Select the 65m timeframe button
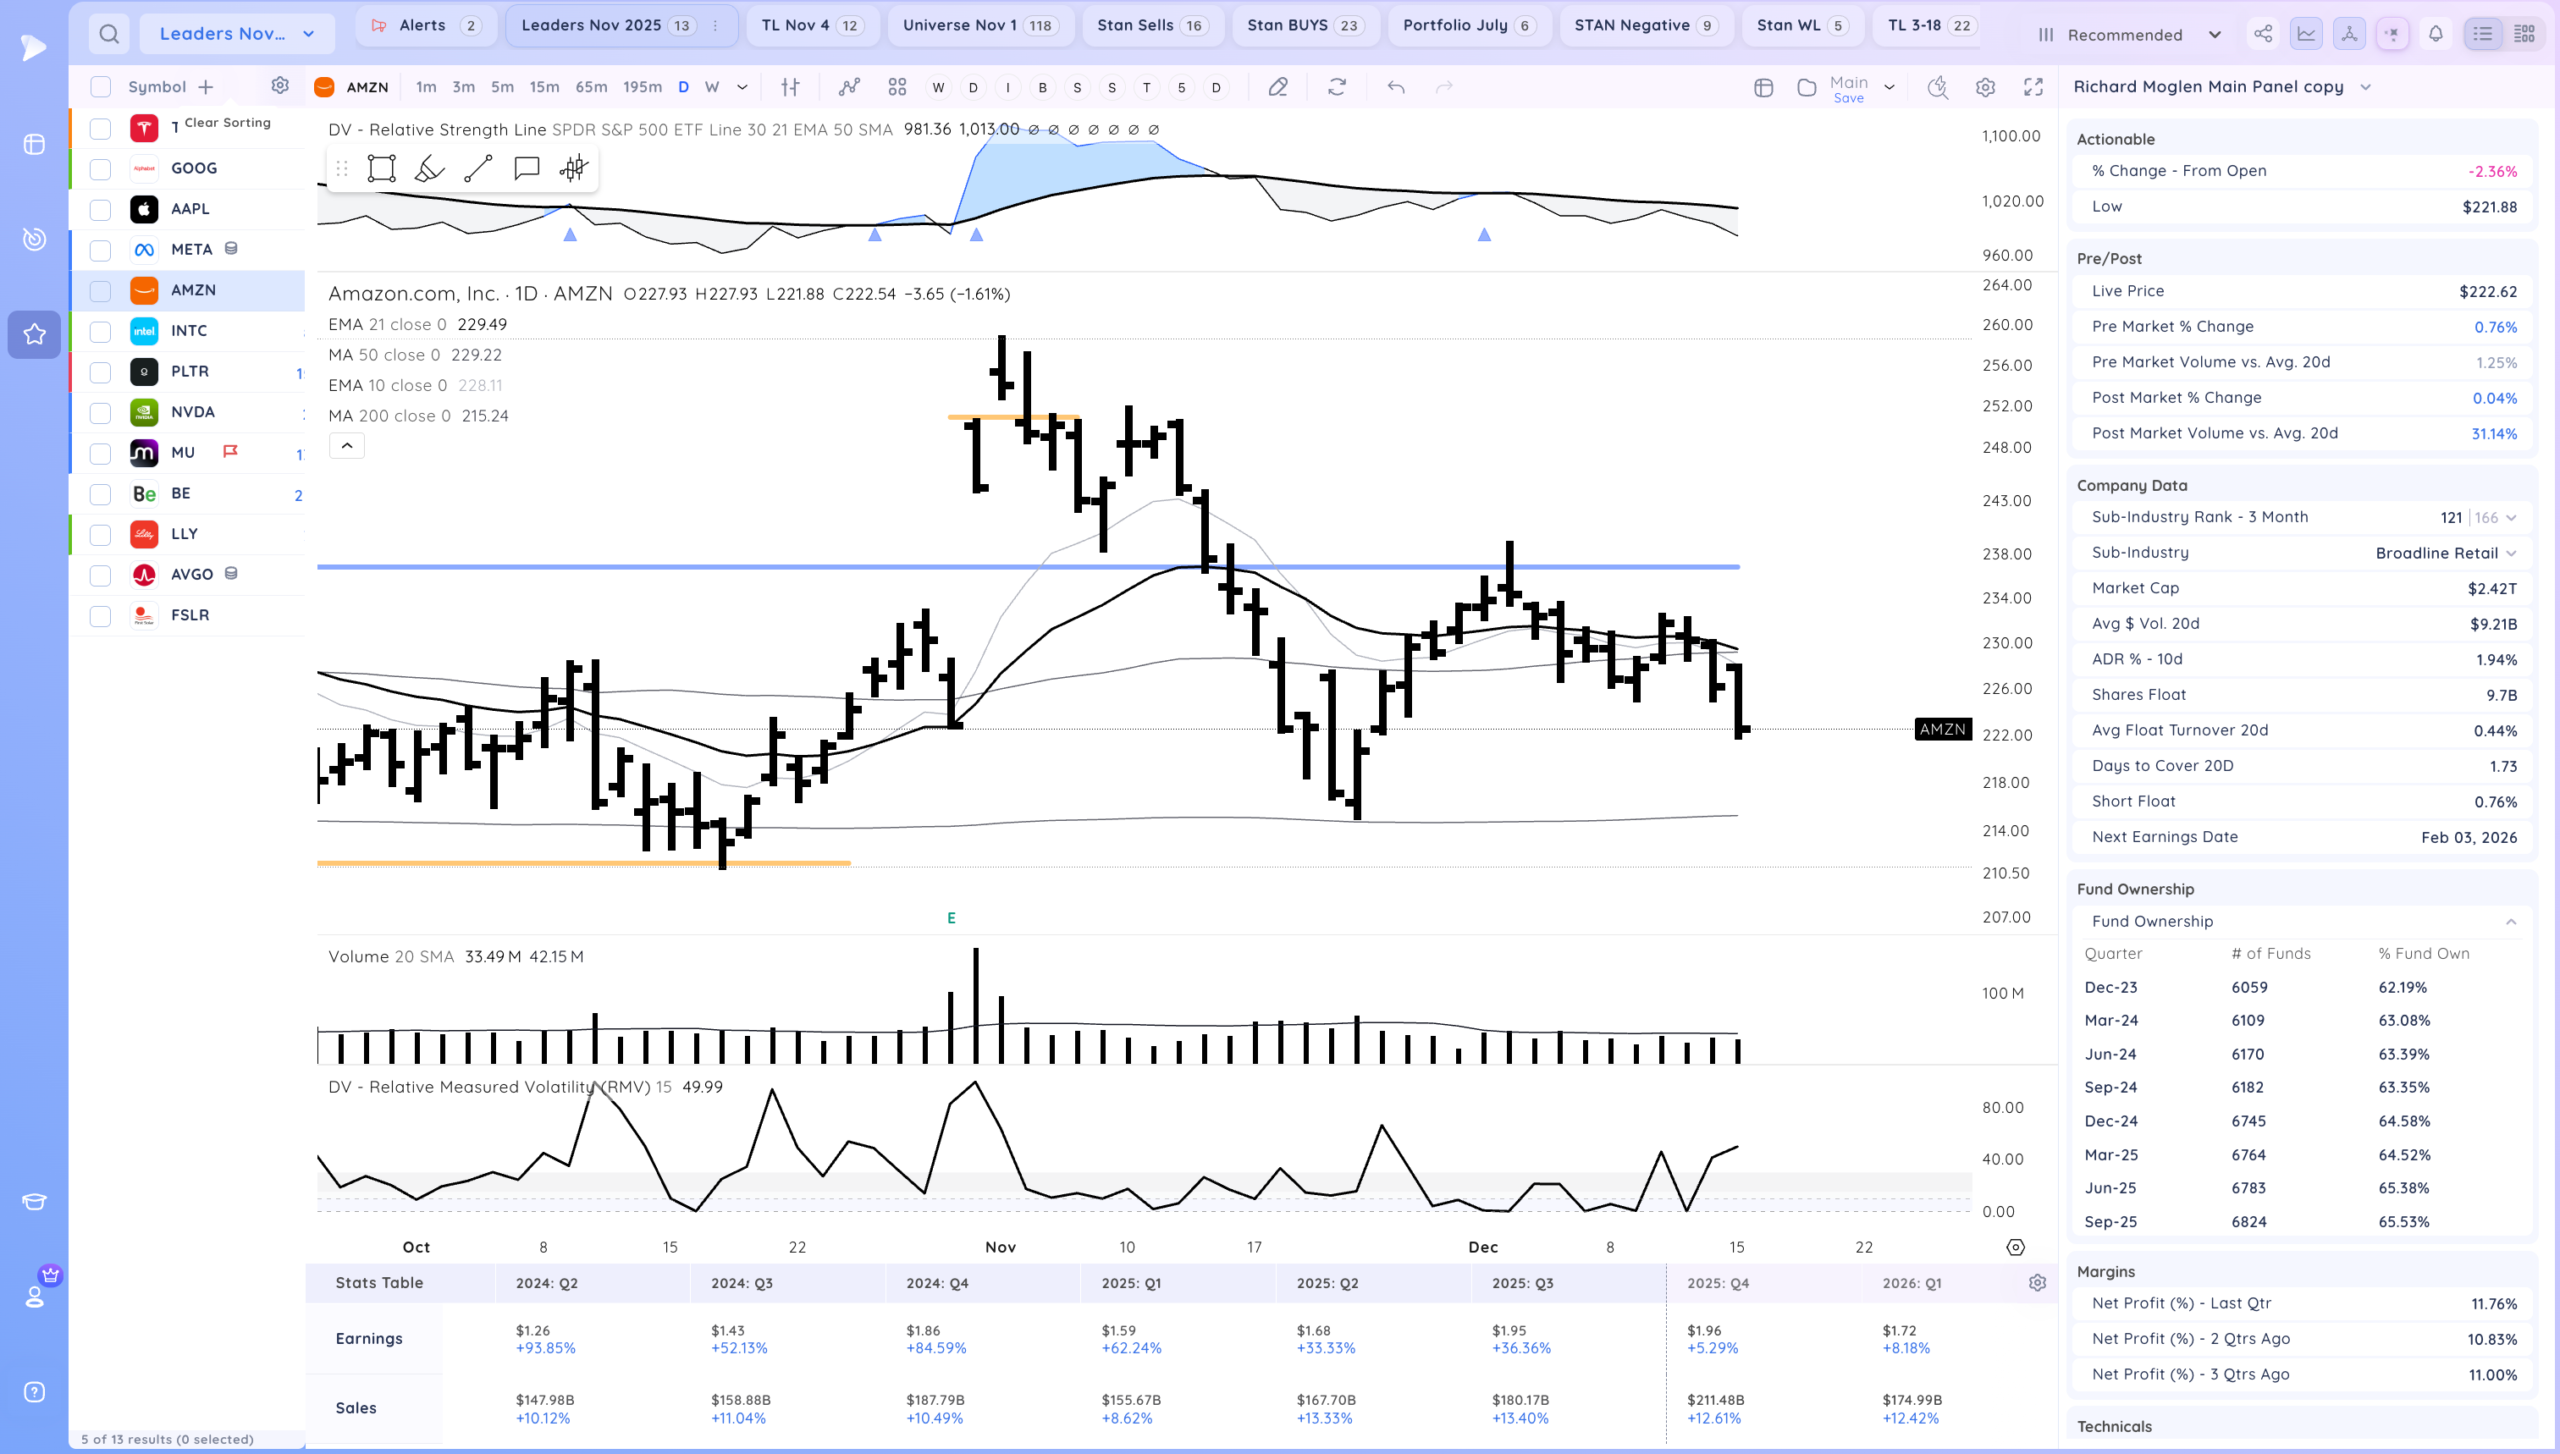 591,87
